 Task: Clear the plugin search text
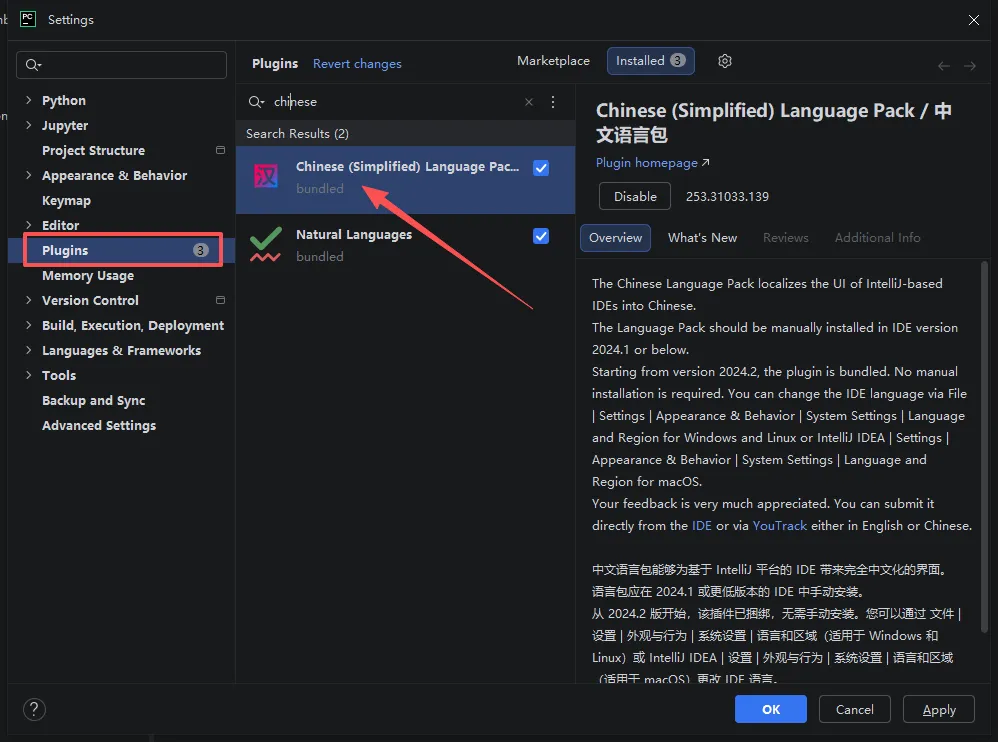click(528, 102)
